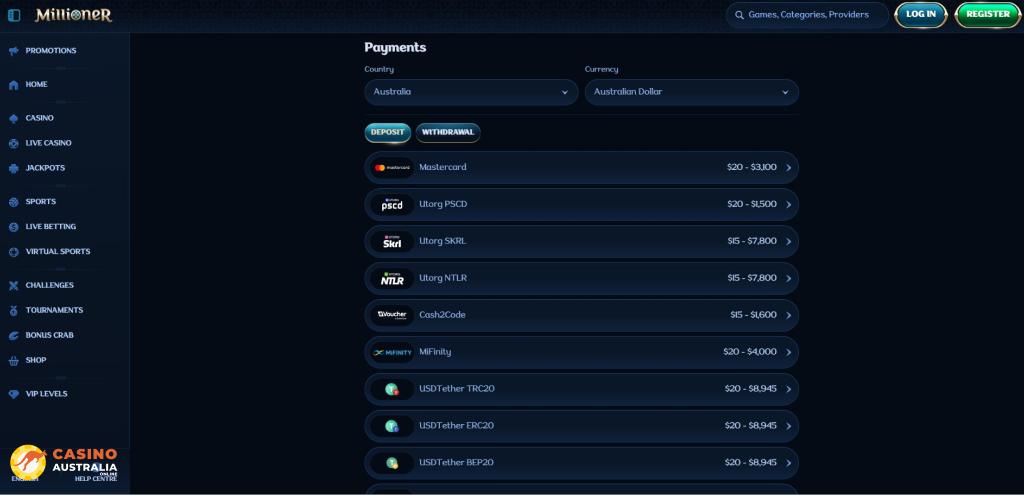Click the USDTether TRC20 method name
The height and width of the screenshot is (495, 1024).
457,389
